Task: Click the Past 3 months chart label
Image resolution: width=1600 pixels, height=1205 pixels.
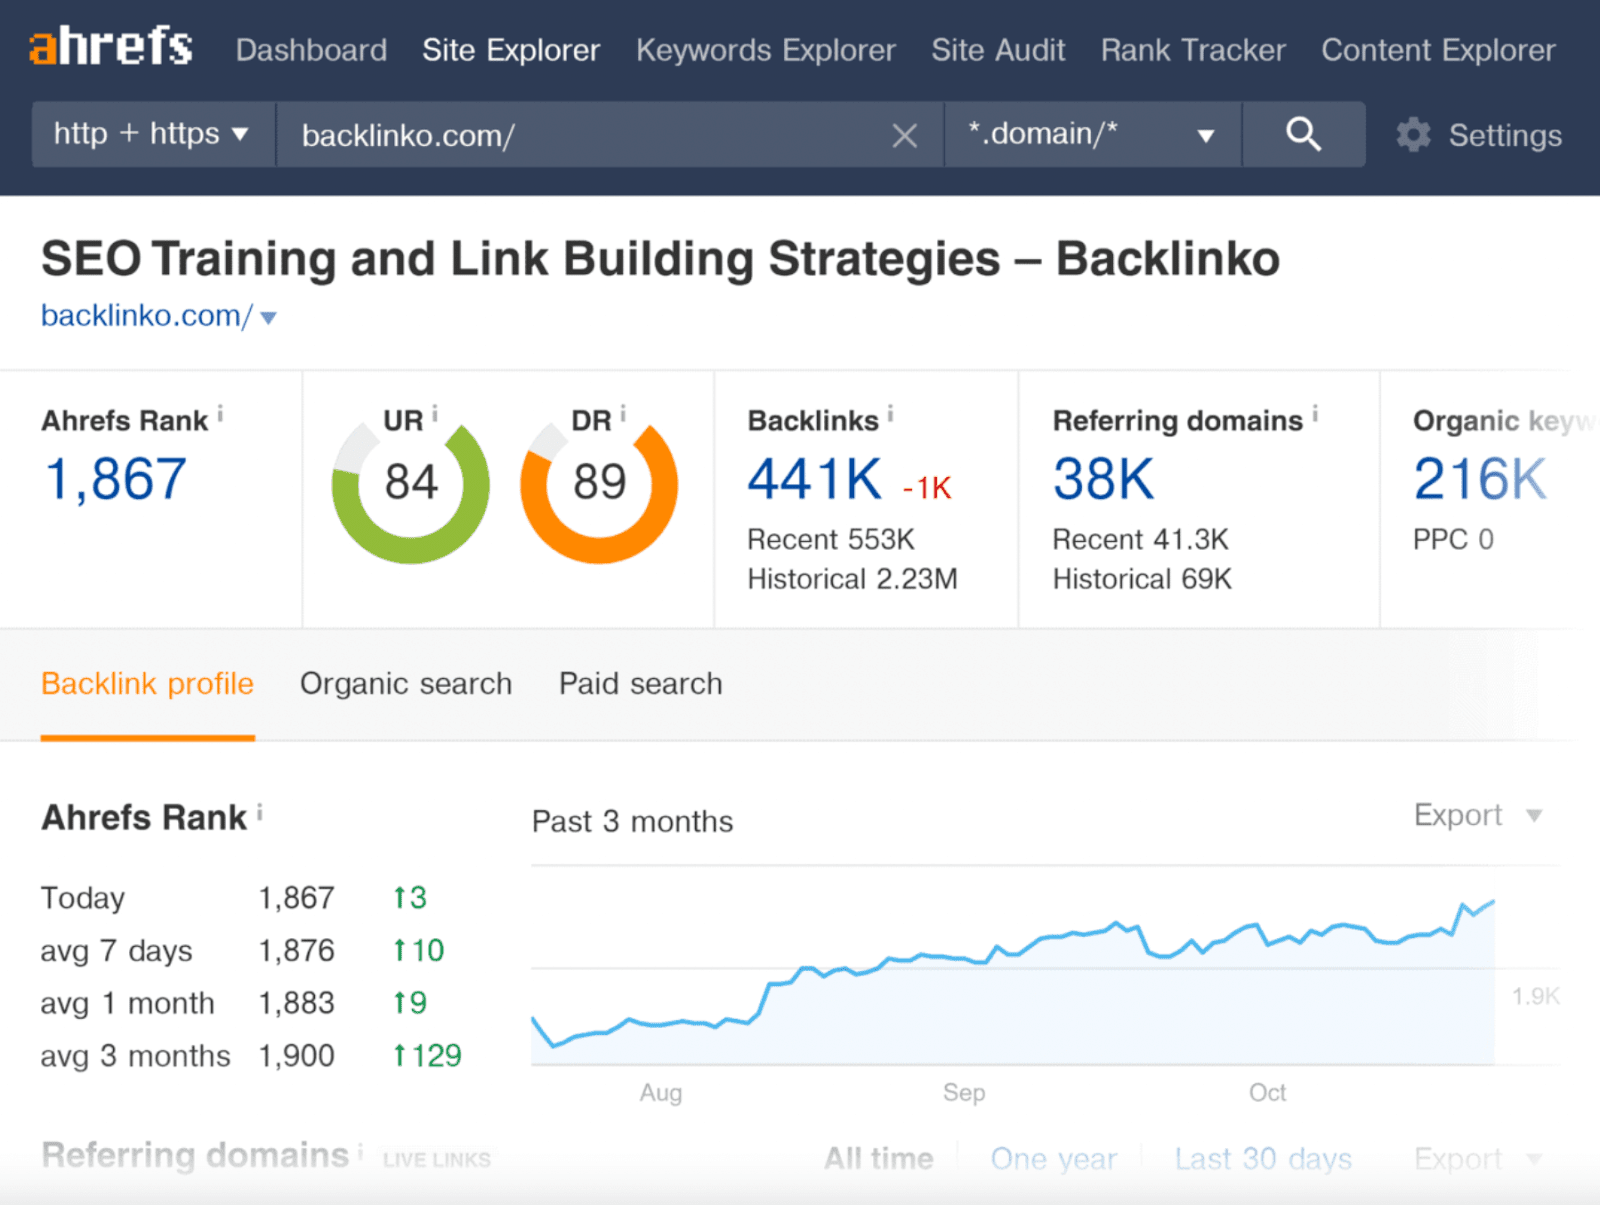Action: pyautogui.click(x=632, y=822)
